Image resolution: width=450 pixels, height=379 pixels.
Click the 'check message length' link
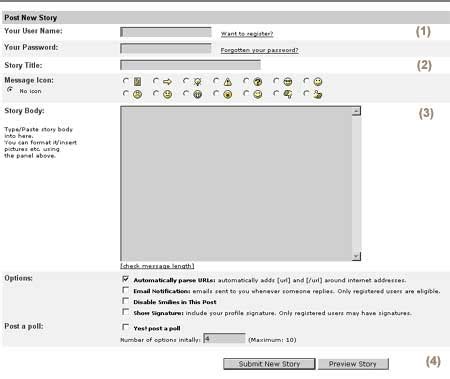tap(157, 266)
